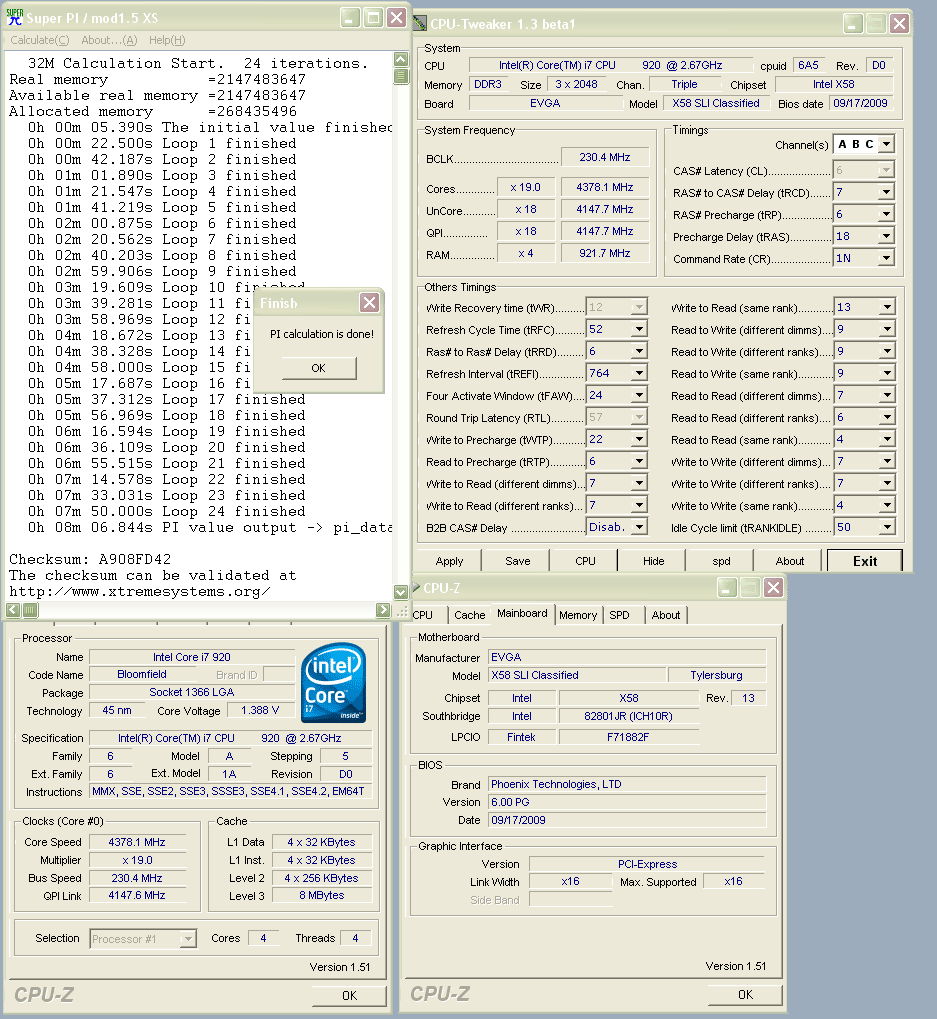
Task: Expand the B2B CAS# Delay dropdown
Action: [x=639, y=527]
